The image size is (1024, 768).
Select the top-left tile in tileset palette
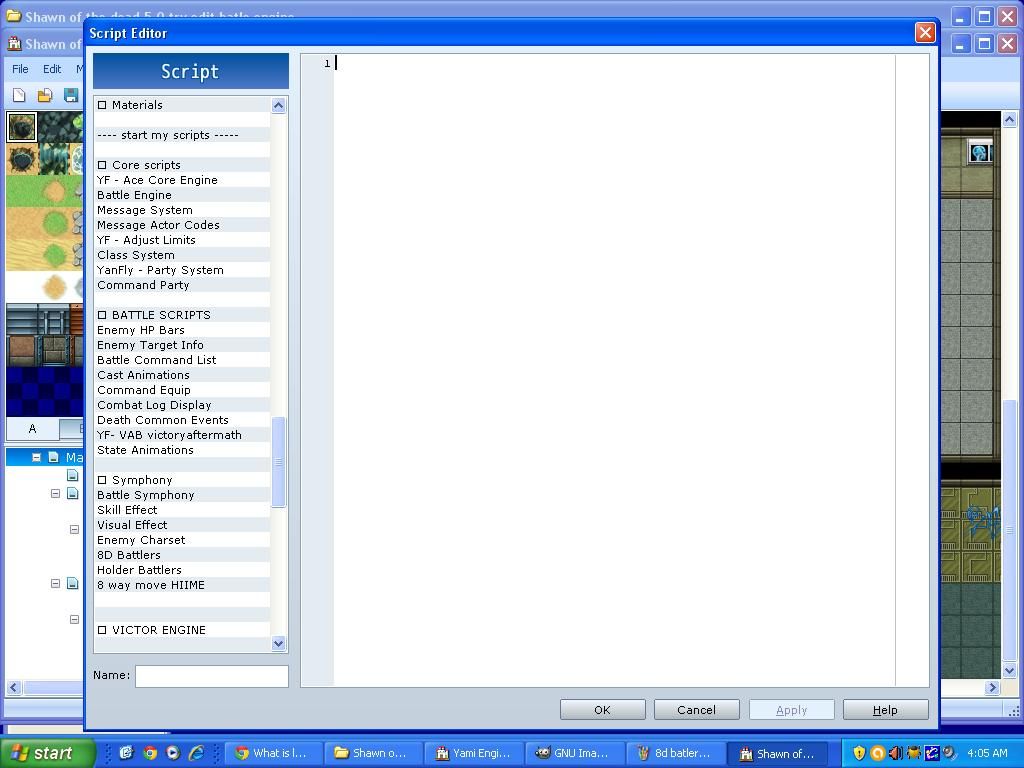pyautogui.click(x=21, y=127)
